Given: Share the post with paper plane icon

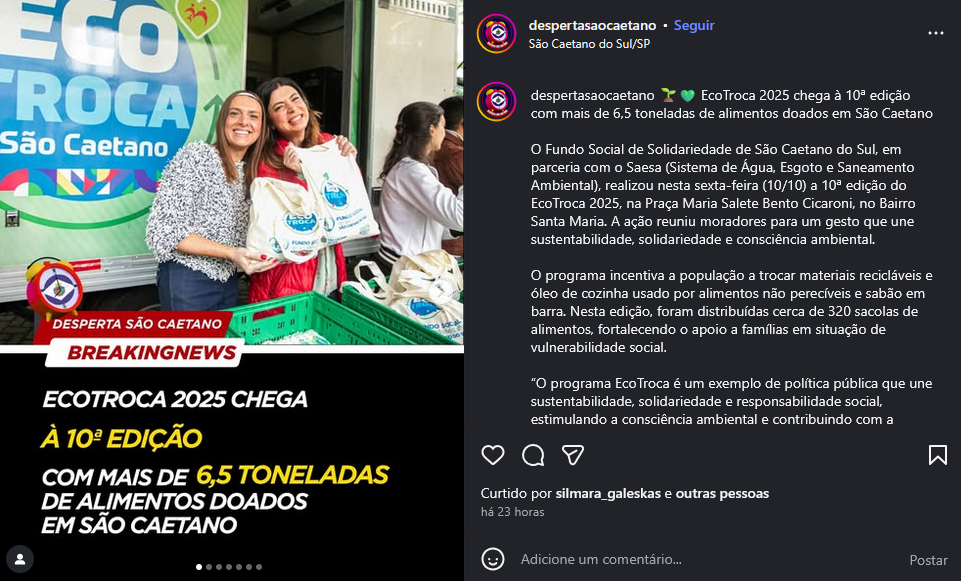Looking at the screenshot, I should click(572, 455).
